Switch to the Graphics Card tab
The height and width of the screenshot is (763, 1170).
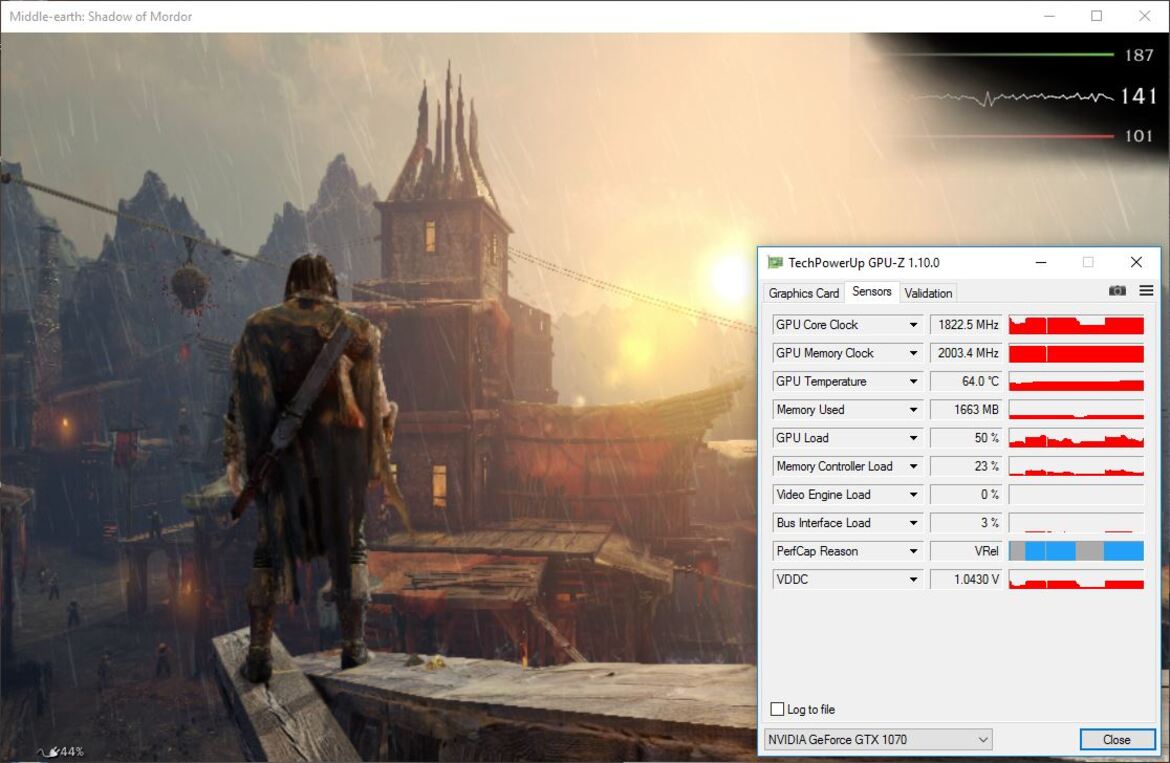click(804, 293)
